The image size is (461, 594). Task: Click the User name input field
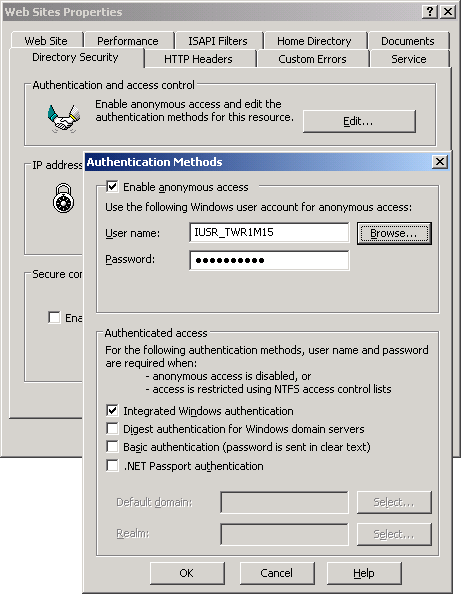point(269,232)
